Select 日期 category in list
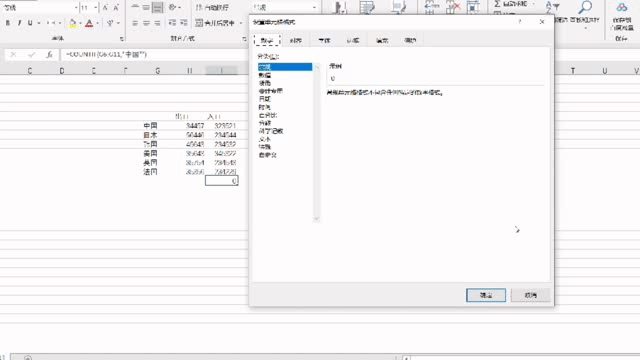 (x=285, y=99)
